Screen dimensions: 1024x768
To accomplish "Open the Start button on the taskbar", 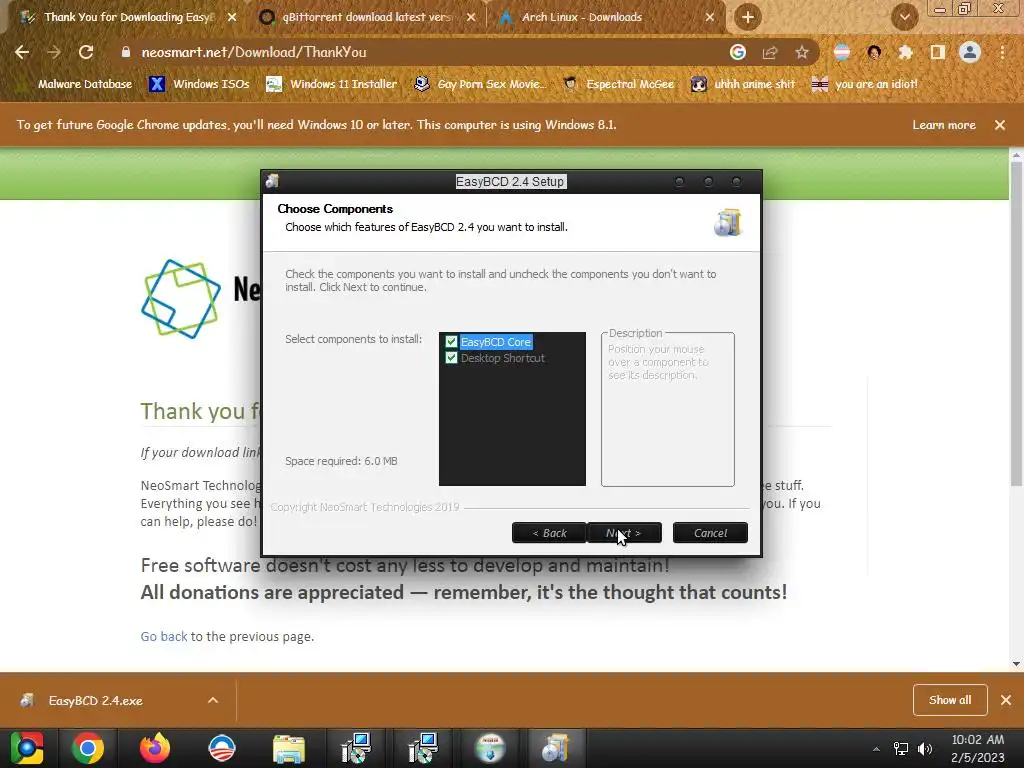I will pyautogui.click(x=27, y=748).
